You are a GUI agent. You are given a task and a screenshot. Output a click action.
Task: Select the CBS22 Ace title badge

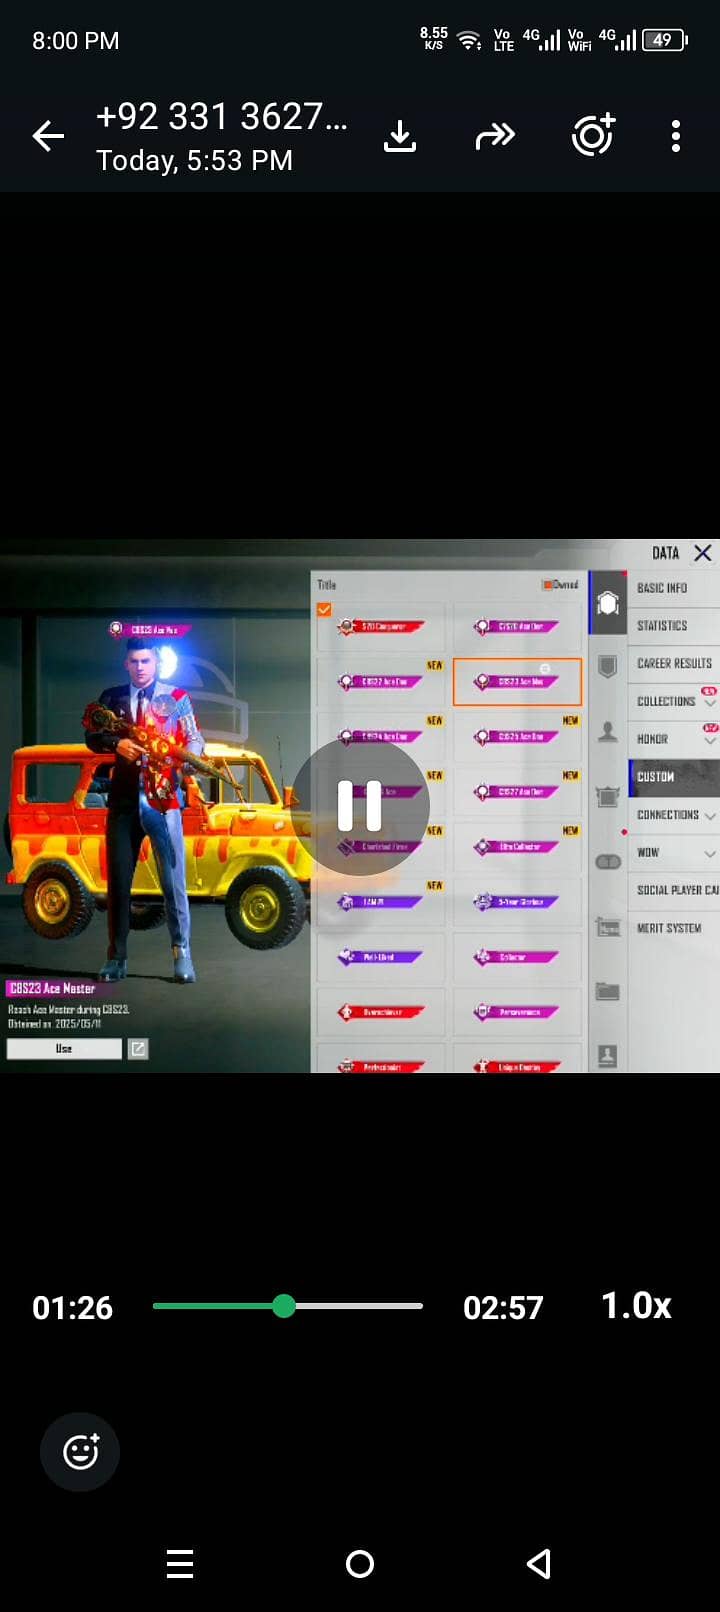pyautogui.click(x=380, y=682)
